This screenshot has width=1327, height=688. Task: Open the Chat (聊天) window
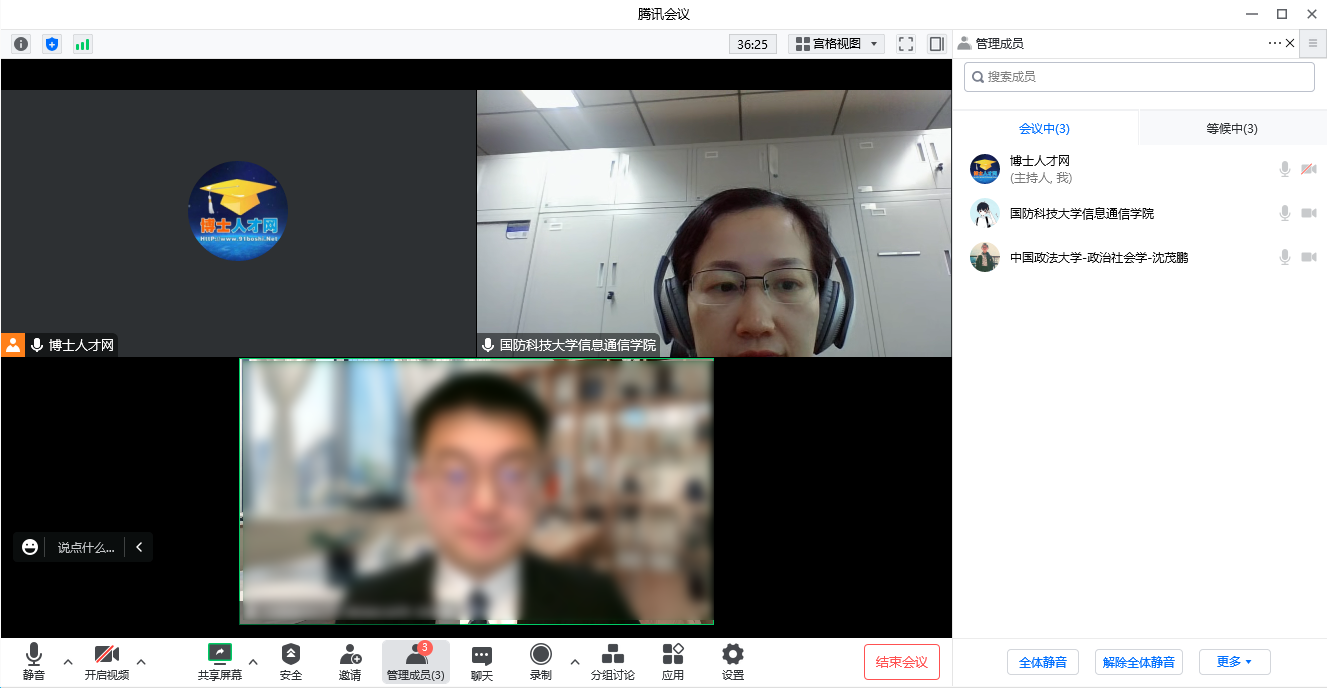click(482, 662)
